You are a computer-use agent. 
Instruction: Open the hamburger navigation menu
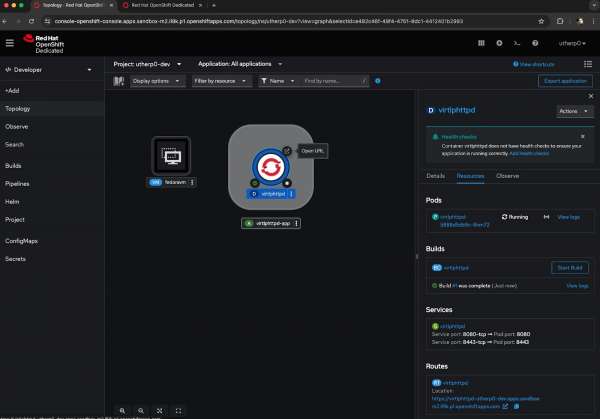[x=10, y=42]
